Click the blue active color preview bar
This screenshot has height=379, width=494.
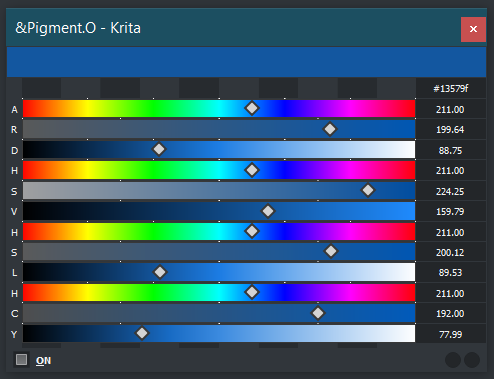click(x=246, y=62)
